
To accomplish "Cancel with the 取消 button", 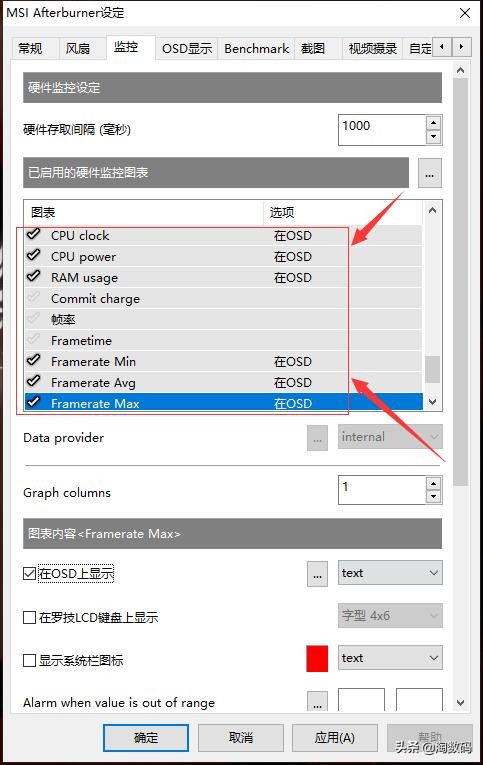I will click(241, 737).
